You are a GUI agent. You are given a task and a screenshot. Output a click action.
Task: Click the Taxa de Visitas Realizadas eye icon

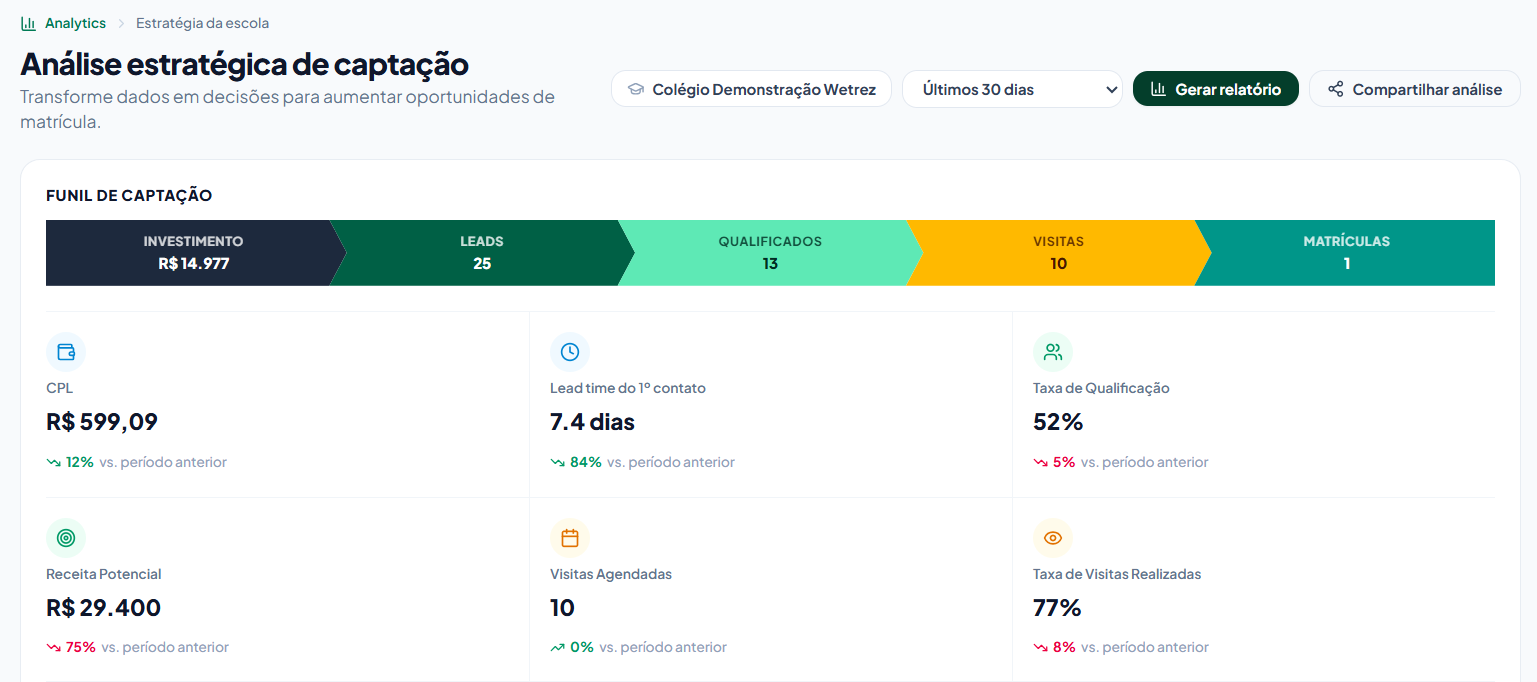pyautogui.click(x=1053, y=538)
